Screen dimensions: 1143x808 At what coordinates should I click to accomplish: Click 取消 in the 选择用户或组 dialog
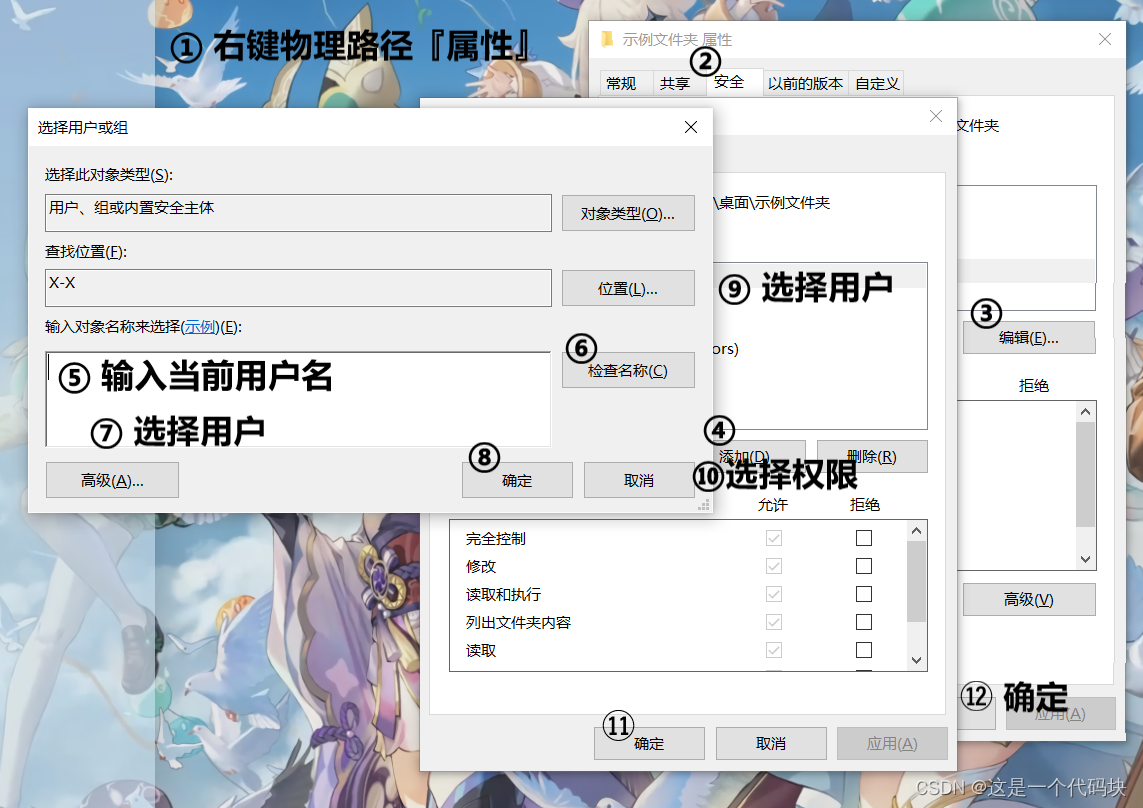639,481
